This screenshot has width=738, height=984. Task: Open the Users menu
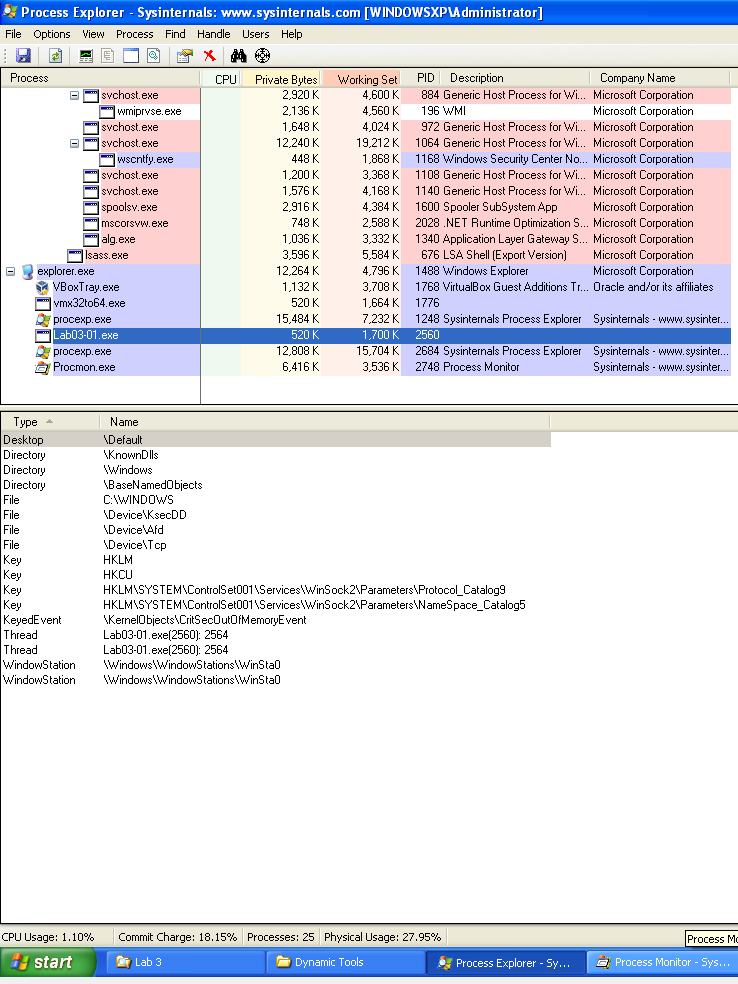[255, 34]
